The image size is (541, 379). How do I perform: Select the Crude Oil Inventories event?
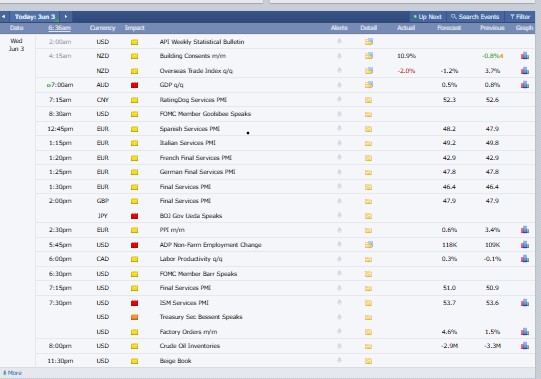[x=190, y=346]
